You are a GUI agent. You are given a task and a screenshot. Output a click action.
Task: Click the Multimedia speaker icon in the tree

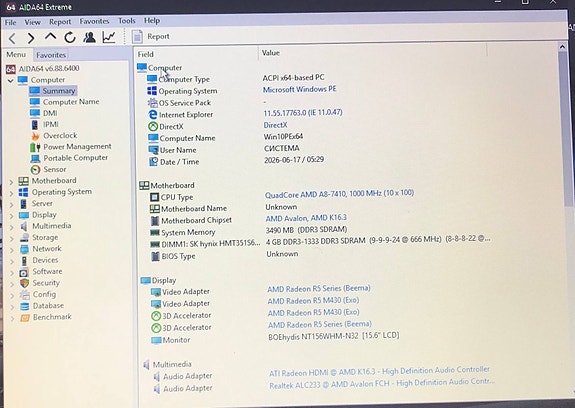[x=24, y=226]
